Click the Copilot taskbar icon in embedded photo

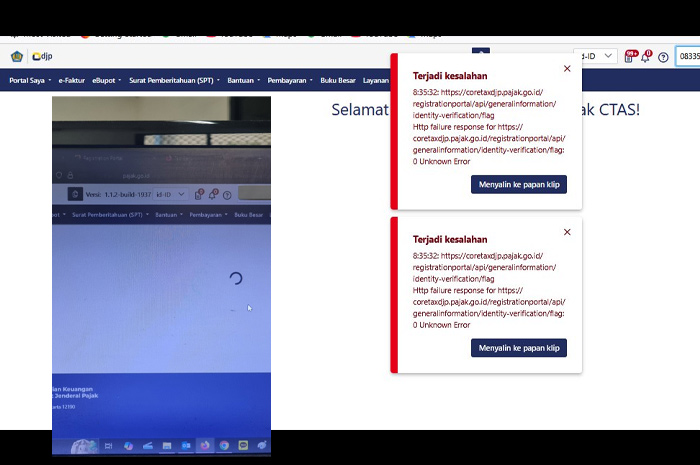pos(129,446)
